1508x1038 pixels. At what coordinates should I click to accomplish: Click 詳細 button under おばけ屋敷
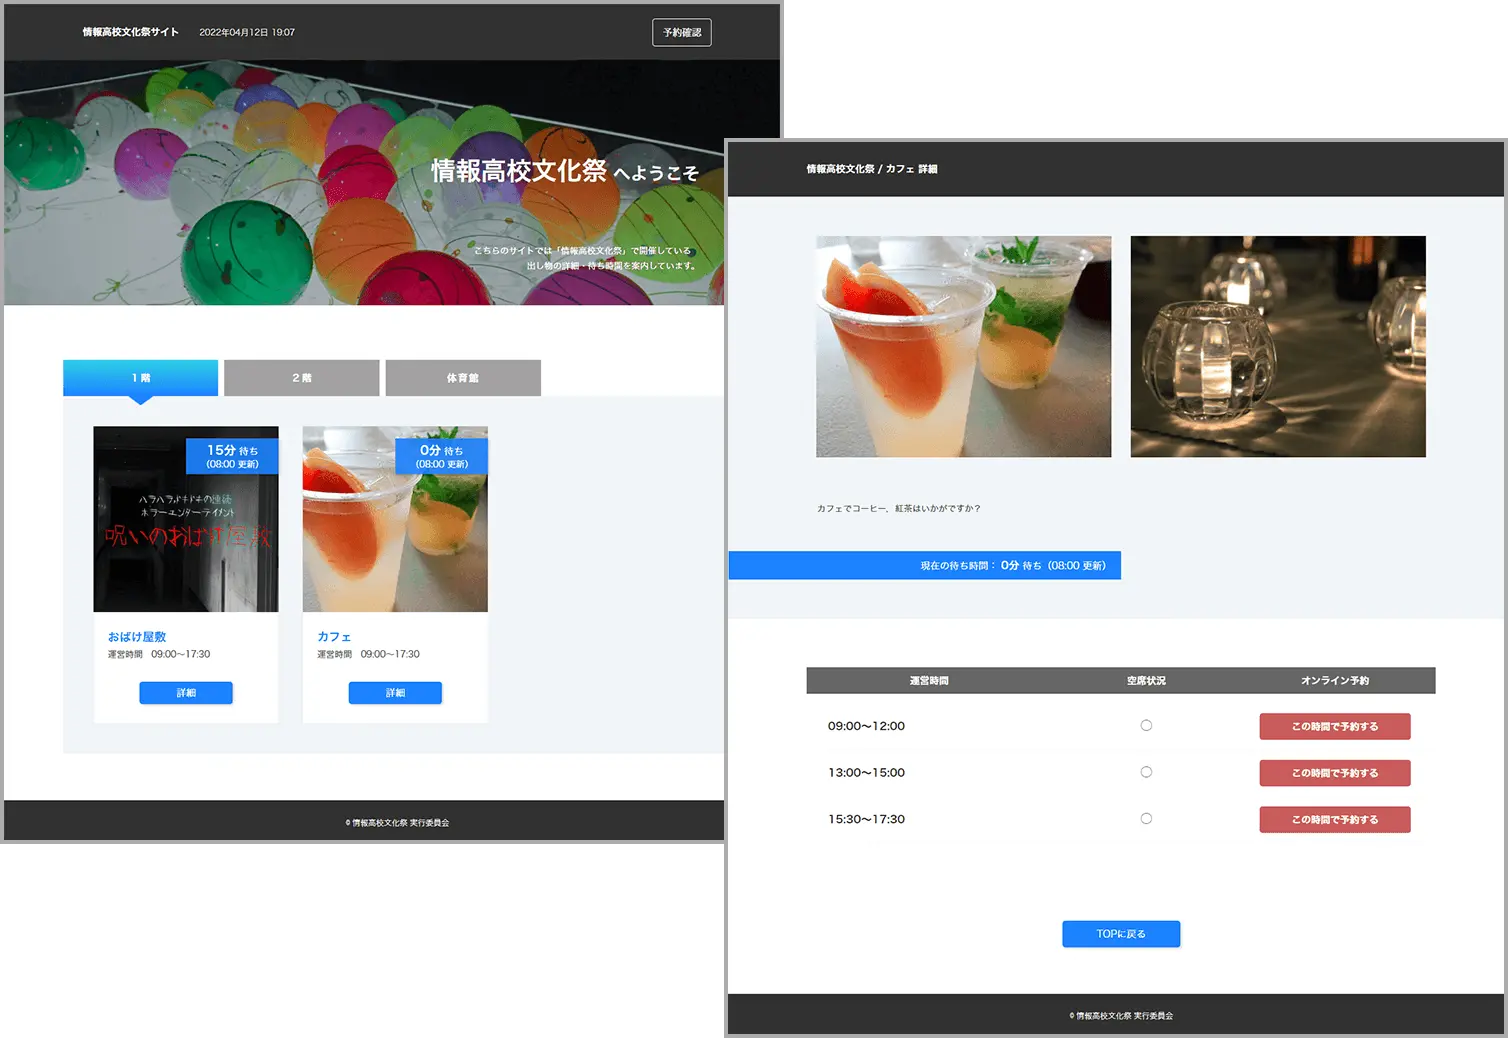186,693
